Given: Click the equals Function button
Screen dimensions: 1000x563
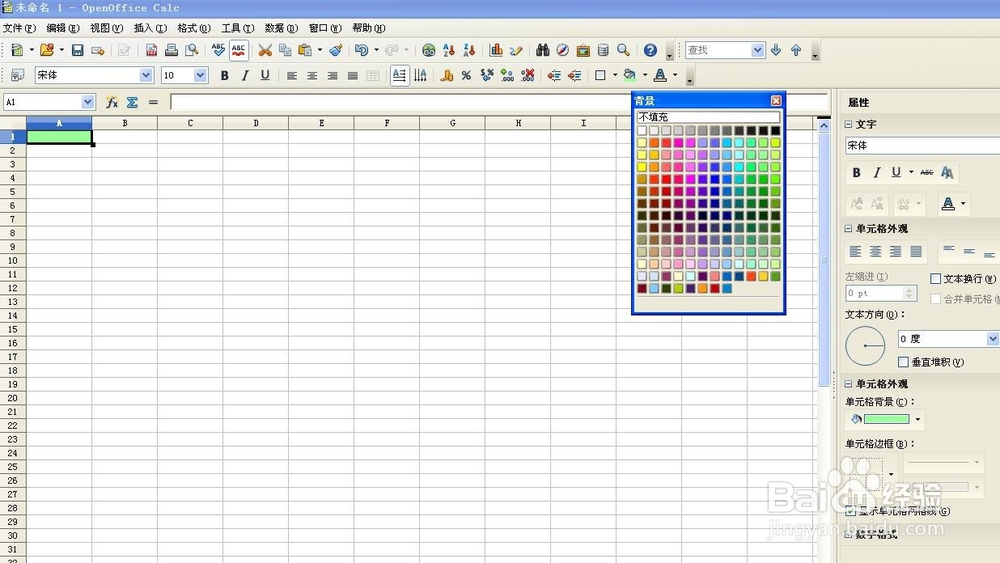Looking at the screenshot, I should pos(153,102).
